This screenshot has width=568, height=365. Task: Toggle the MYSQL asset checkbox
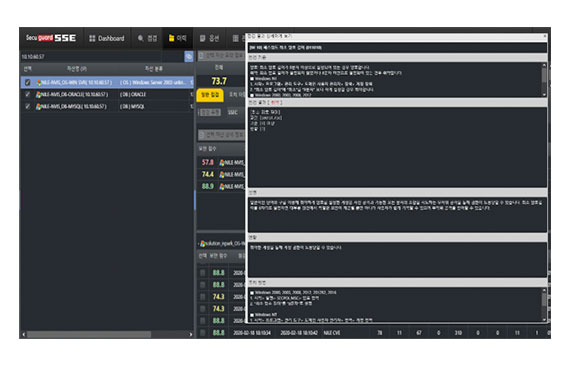point(28,106)
